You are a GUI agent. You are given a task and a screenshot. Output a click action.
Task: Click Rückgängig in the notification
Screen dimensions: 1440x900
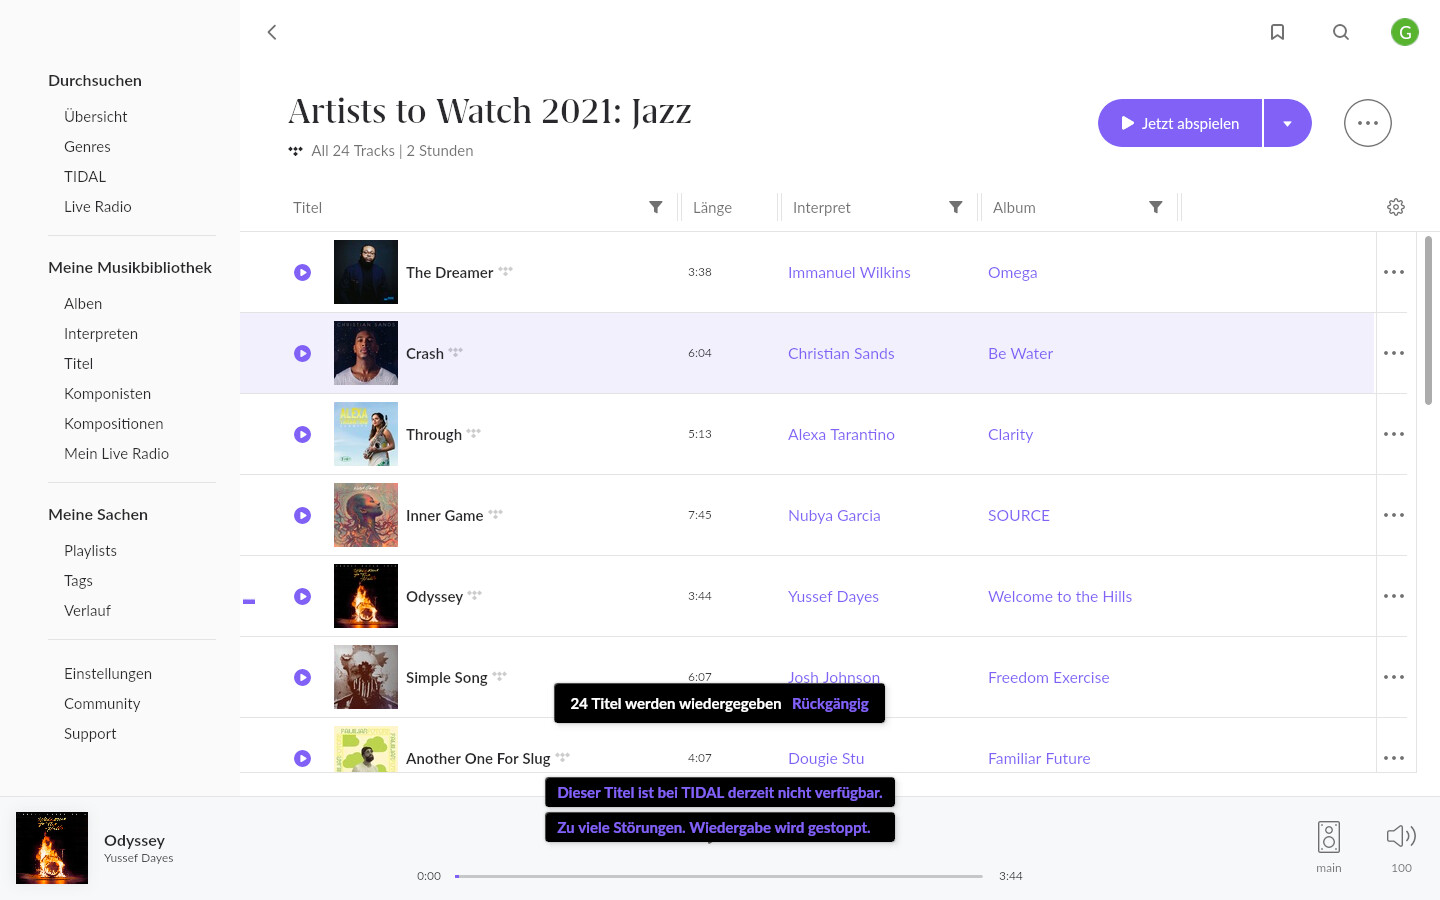tap(830, 703)
